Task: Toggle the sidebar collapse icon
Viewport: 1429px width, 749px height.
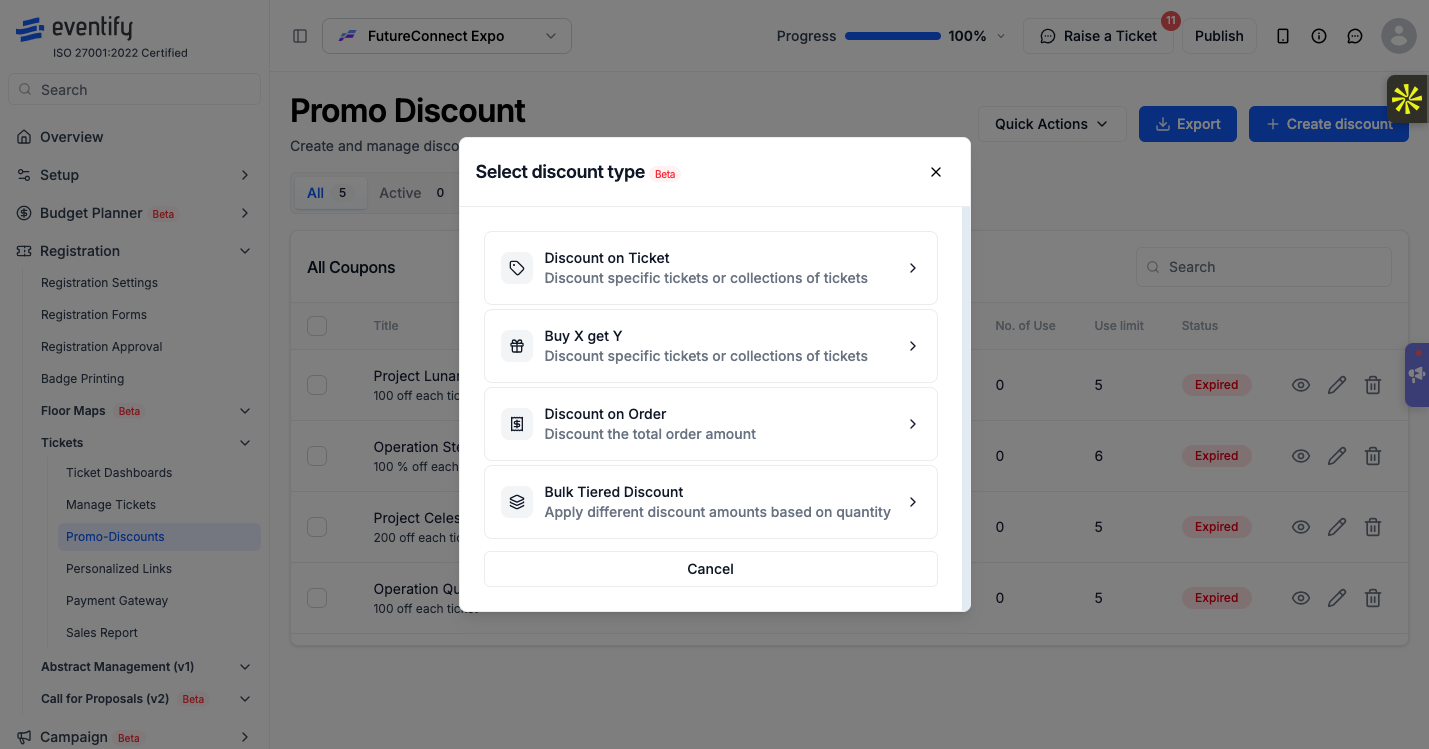Action: click(300, 36)
